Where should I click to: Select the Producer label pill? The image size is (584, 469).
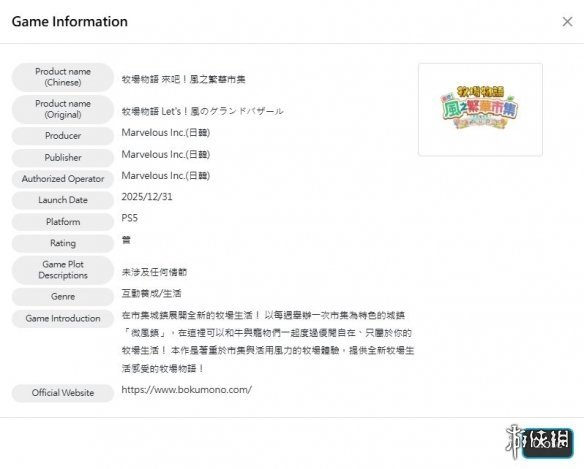click(63, 136)
